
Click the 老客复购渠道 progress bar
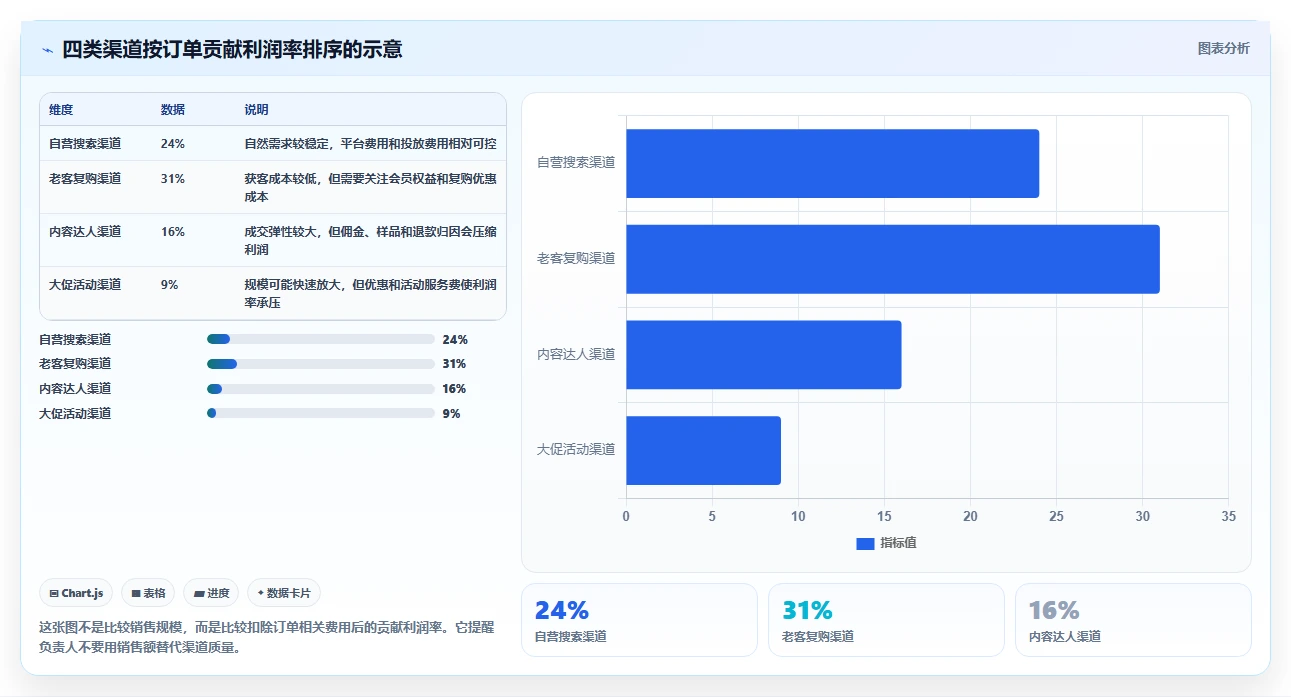click(320, 364)
